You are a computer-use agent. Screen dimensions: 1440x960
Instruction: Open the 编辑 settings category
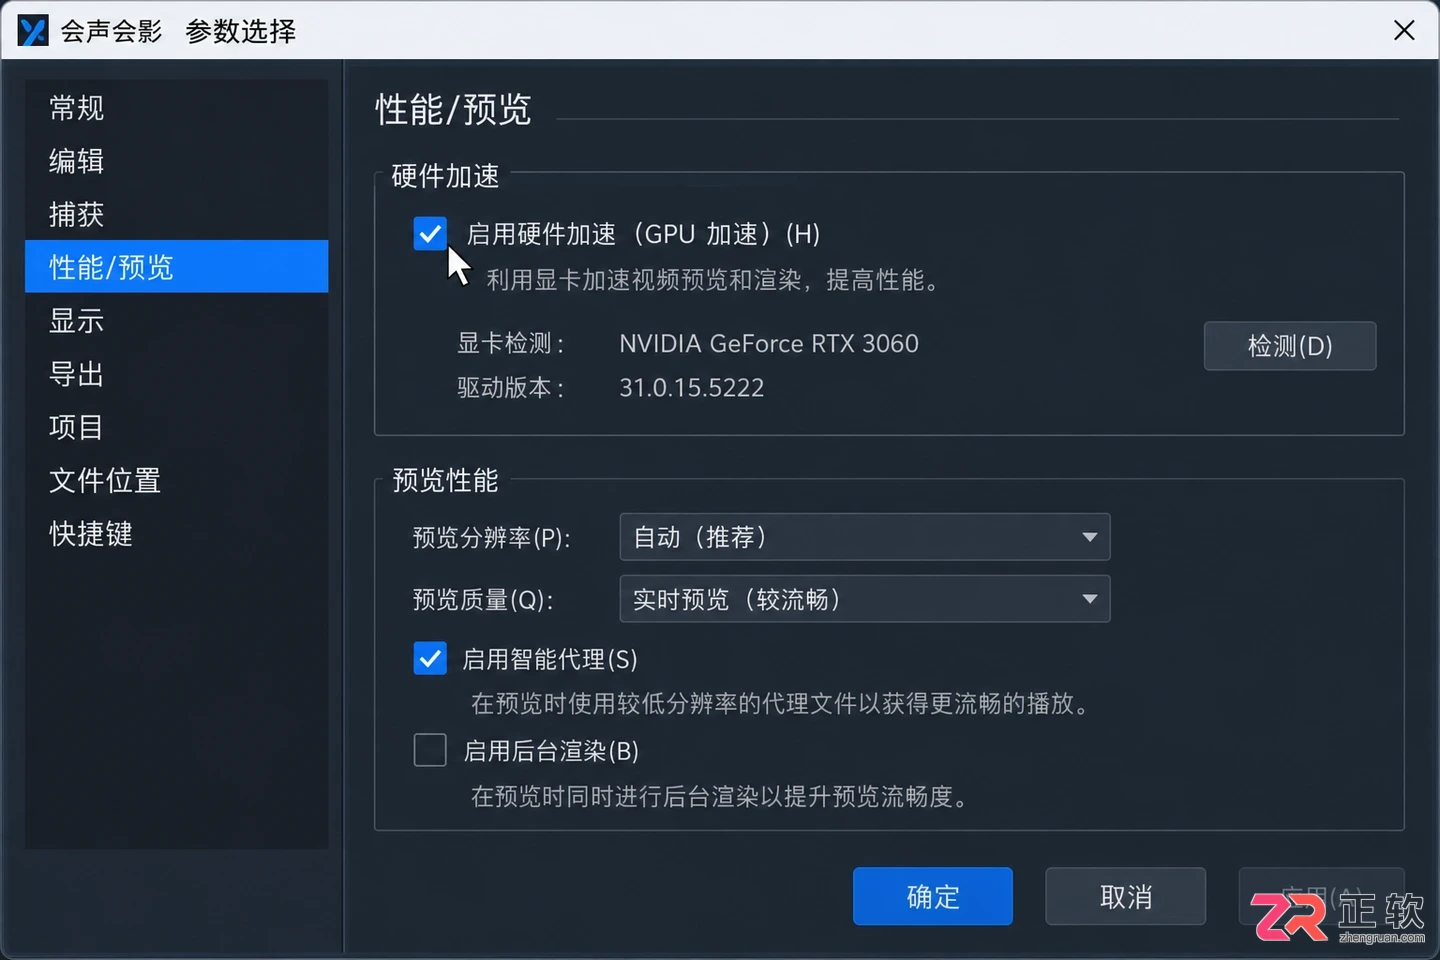coord(176,161)
